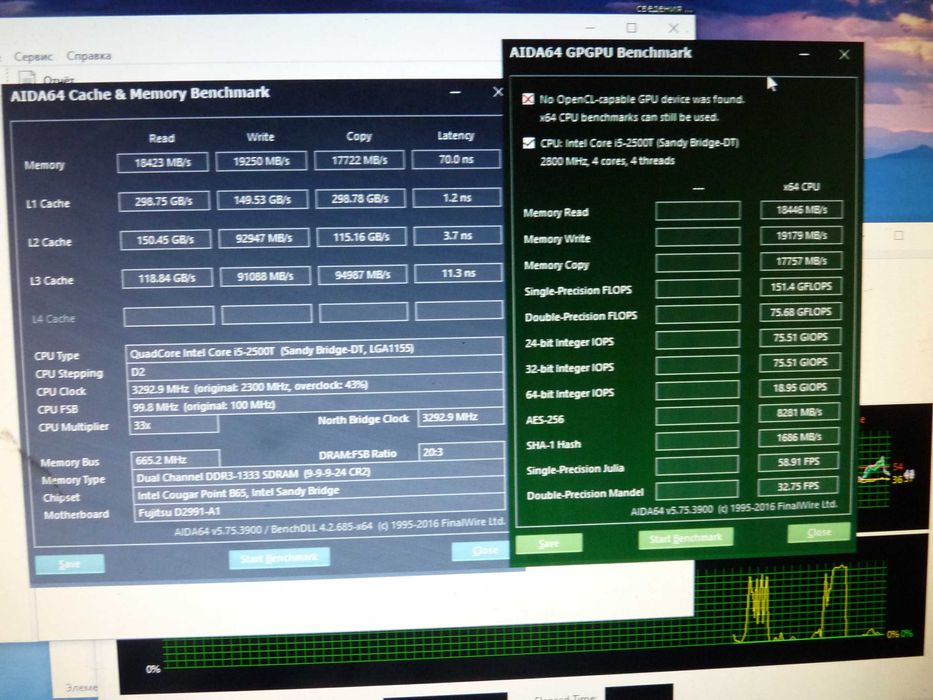Minimize the background AIDA64 main window
Image resolution: width=933 pixels, height=700 pixels.
click(x=590, y=28)
